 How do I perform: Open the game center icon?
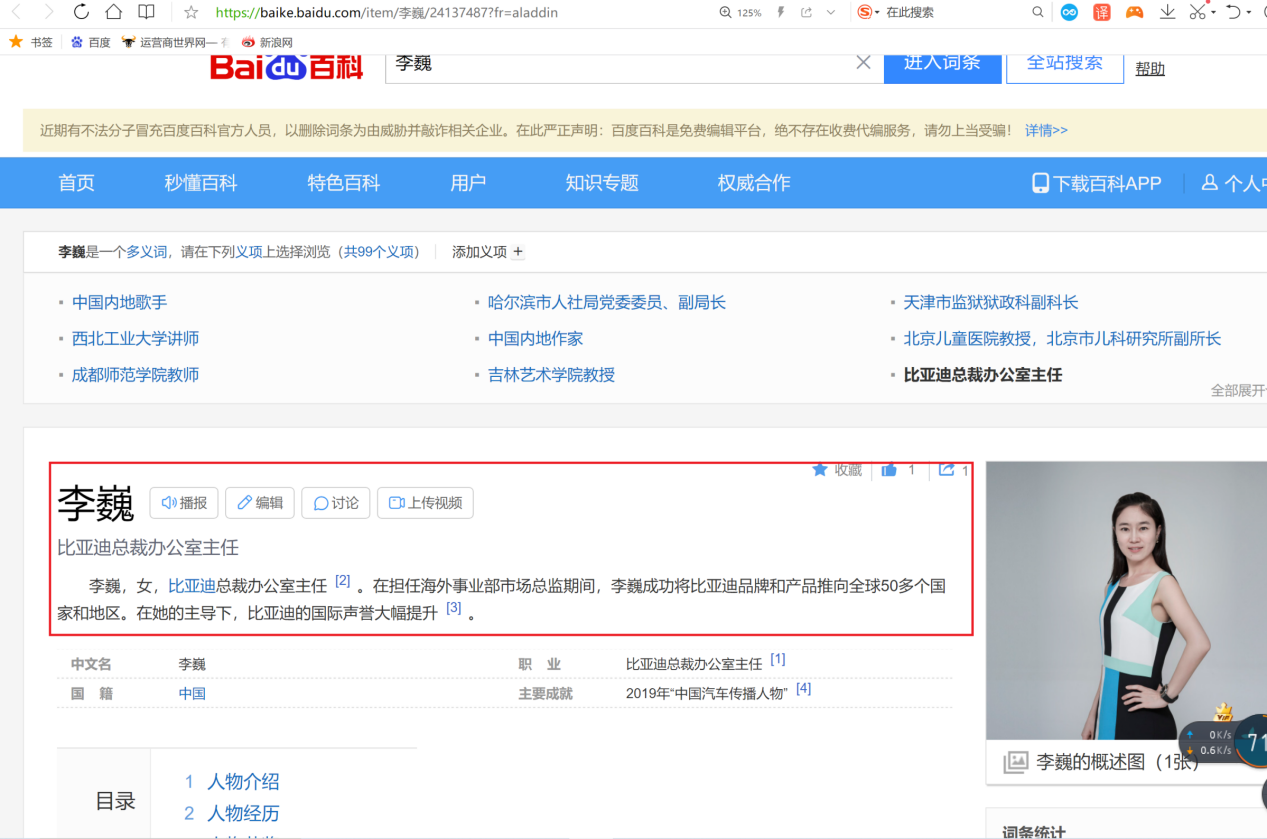click(1134, 13)
